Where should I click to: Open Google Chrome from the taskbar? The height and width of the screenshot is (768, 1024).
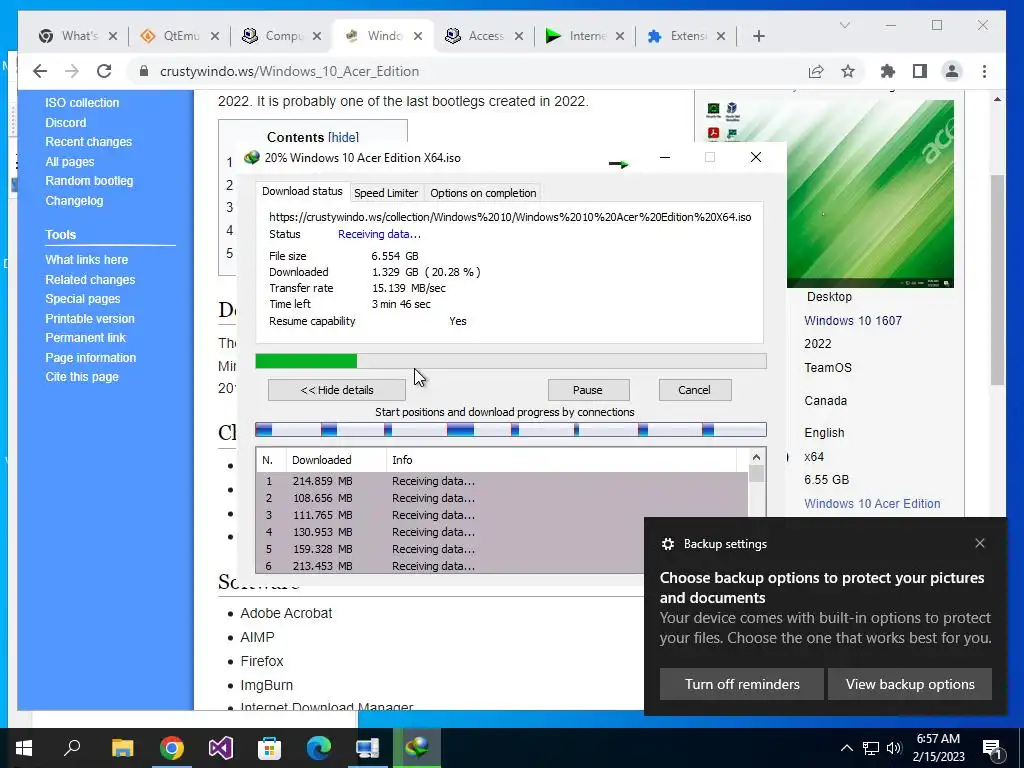171,748
